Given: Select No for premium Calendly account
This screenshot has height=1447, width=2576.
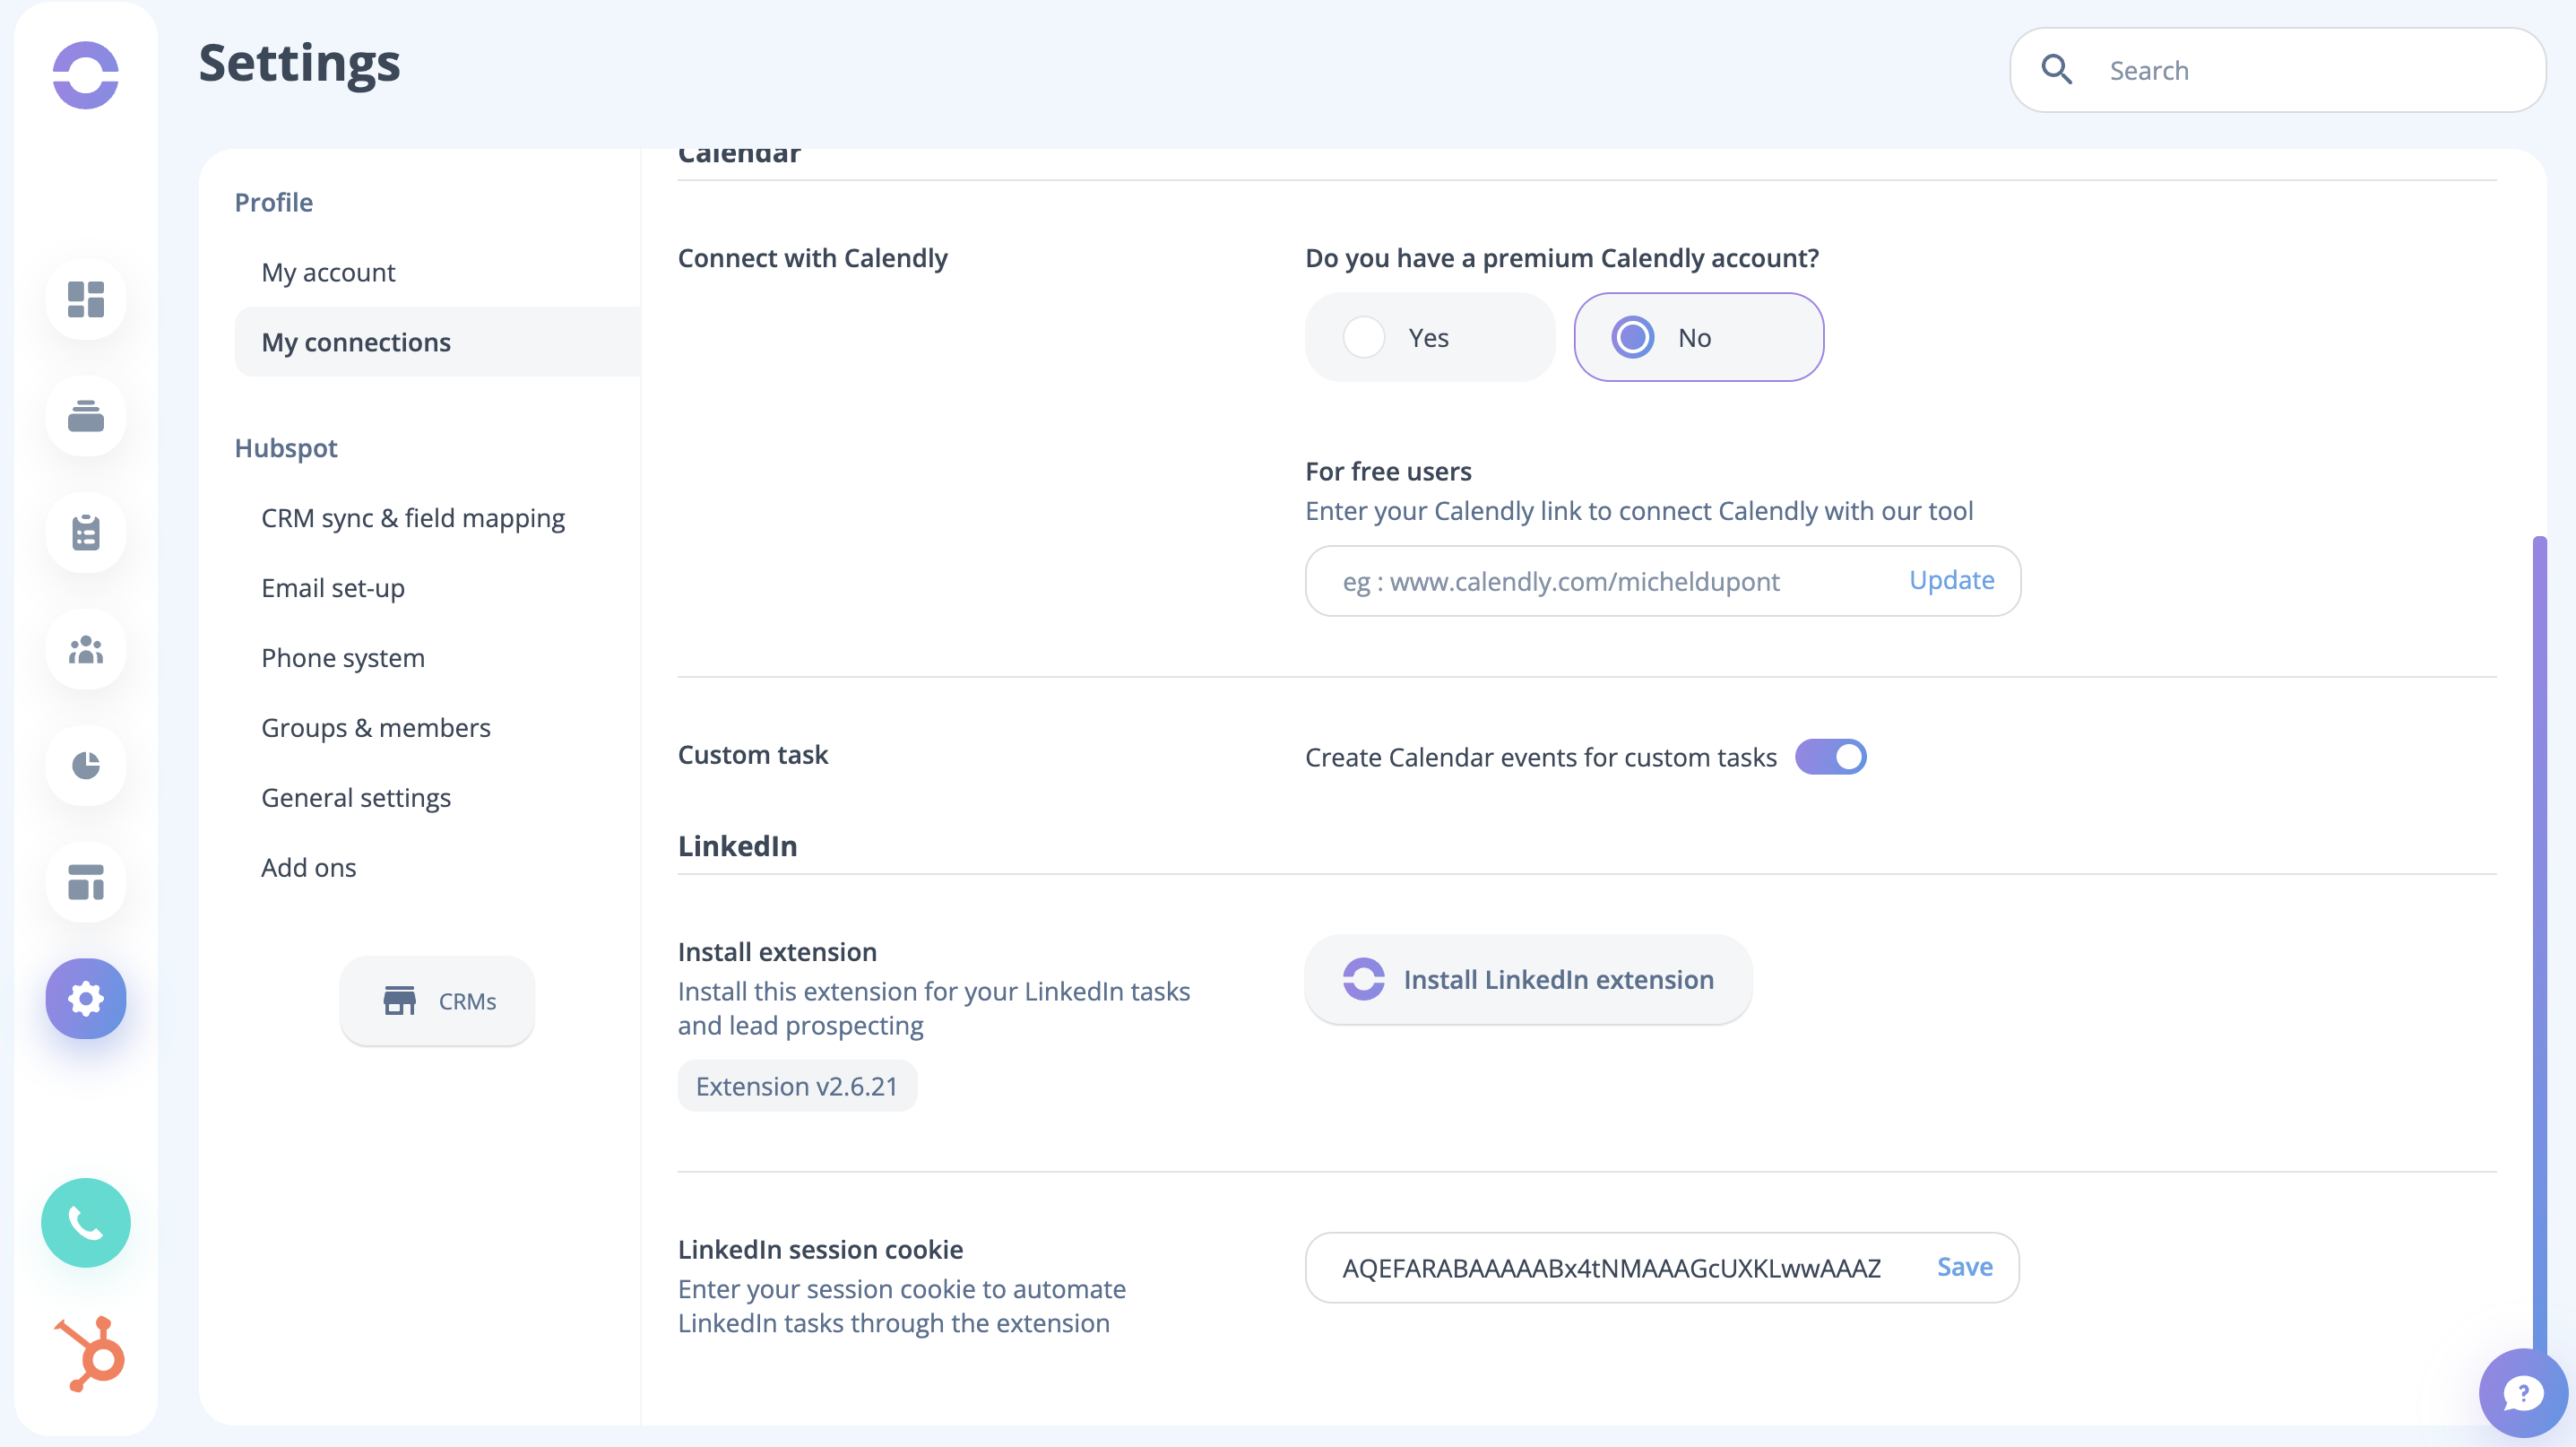Looking at the screenshot, I should (x=1698, y=338).
